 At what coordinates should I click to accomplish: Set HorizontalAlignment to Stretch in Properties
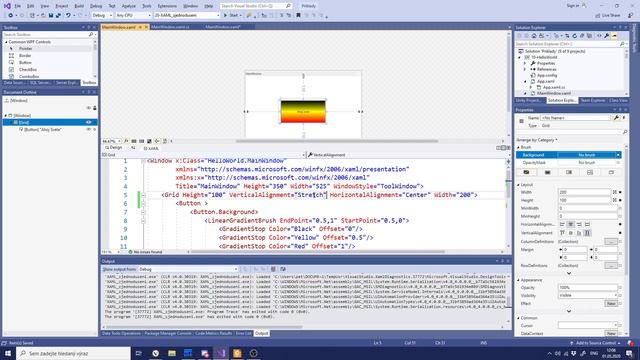587,224
